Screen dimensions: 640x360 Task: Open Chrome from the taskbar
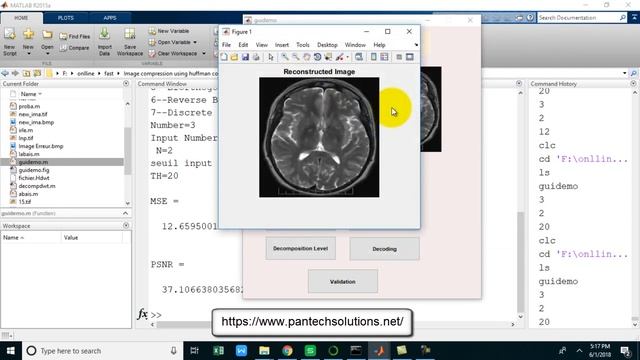[x=287, y=351]
